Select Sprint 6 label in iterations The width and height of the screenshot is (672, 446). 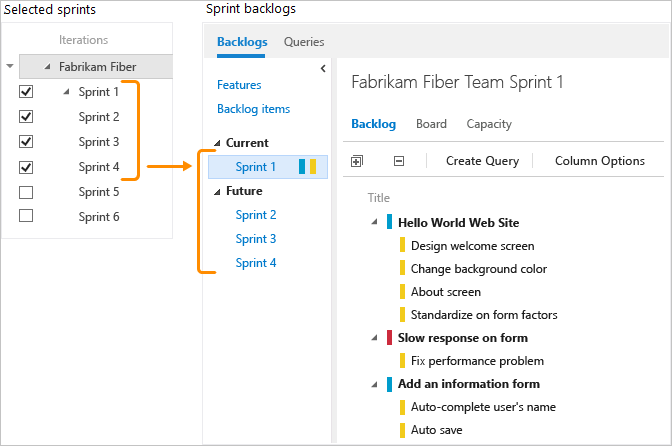point(99,217)
